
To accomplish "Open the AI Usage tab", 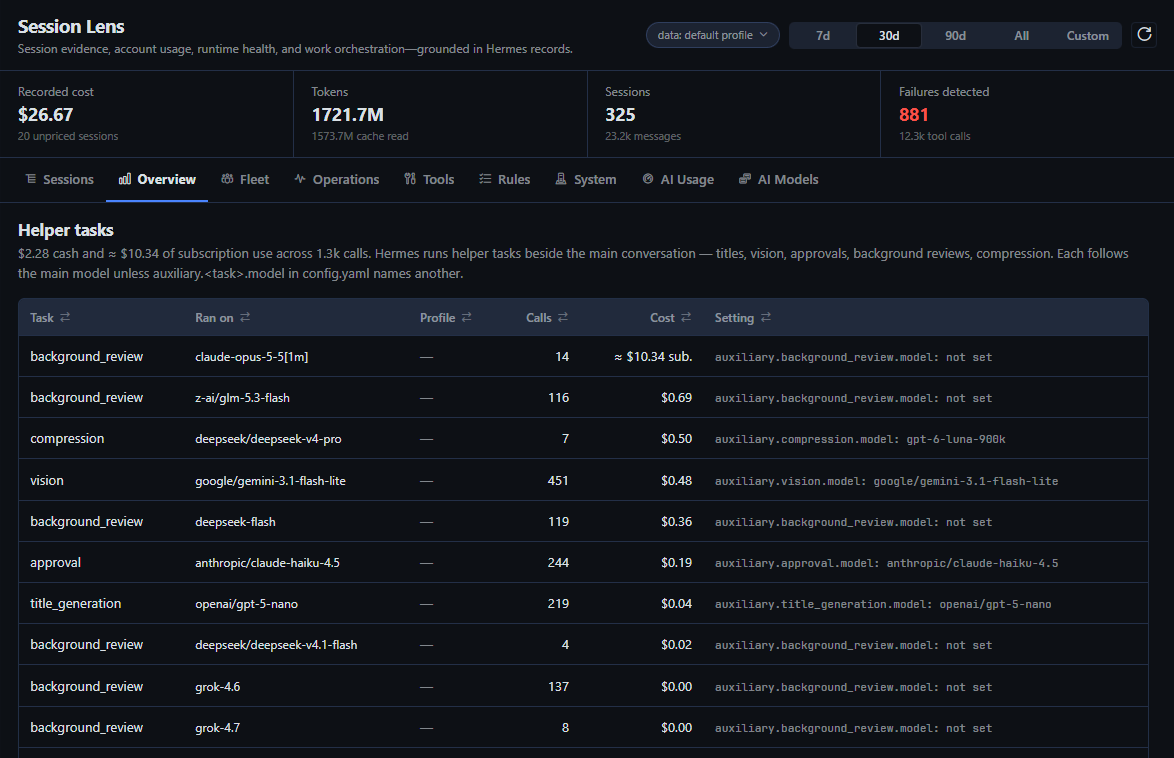I will 678,180.
